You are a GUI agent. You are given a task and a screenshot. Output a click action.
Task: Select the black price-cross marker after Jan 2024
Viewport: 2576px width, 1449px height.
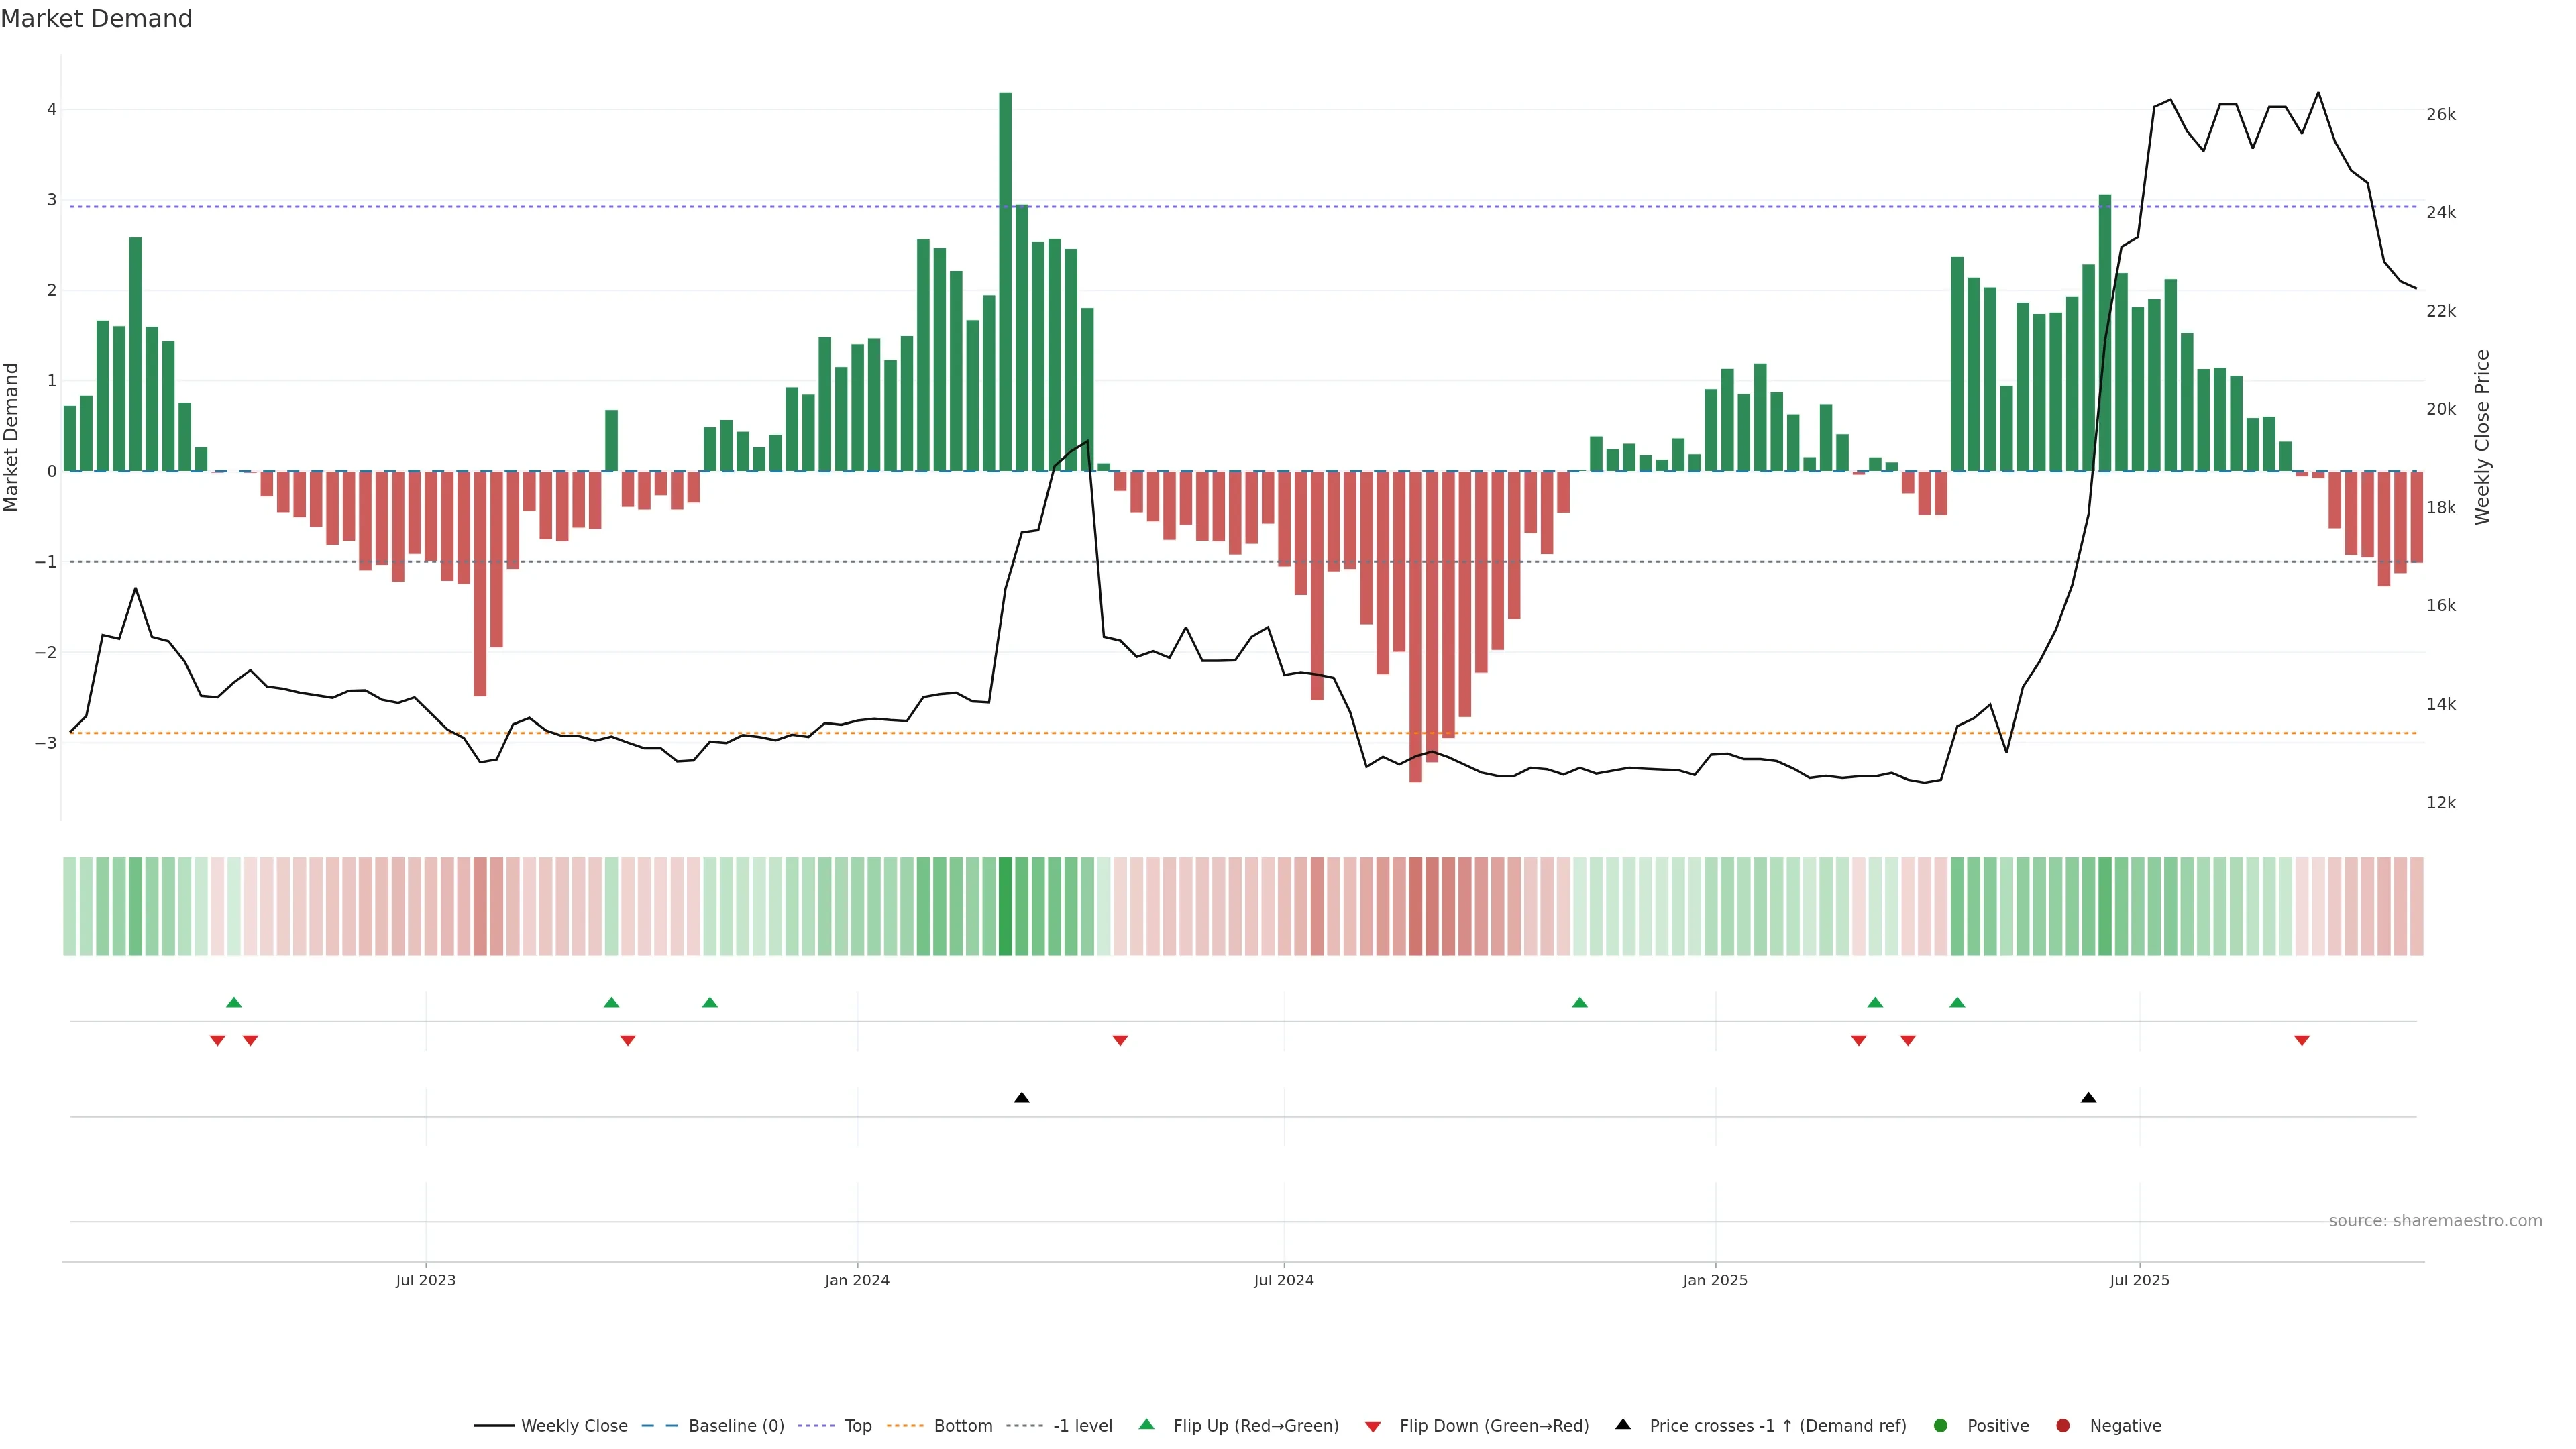tap(1021, 1098)
